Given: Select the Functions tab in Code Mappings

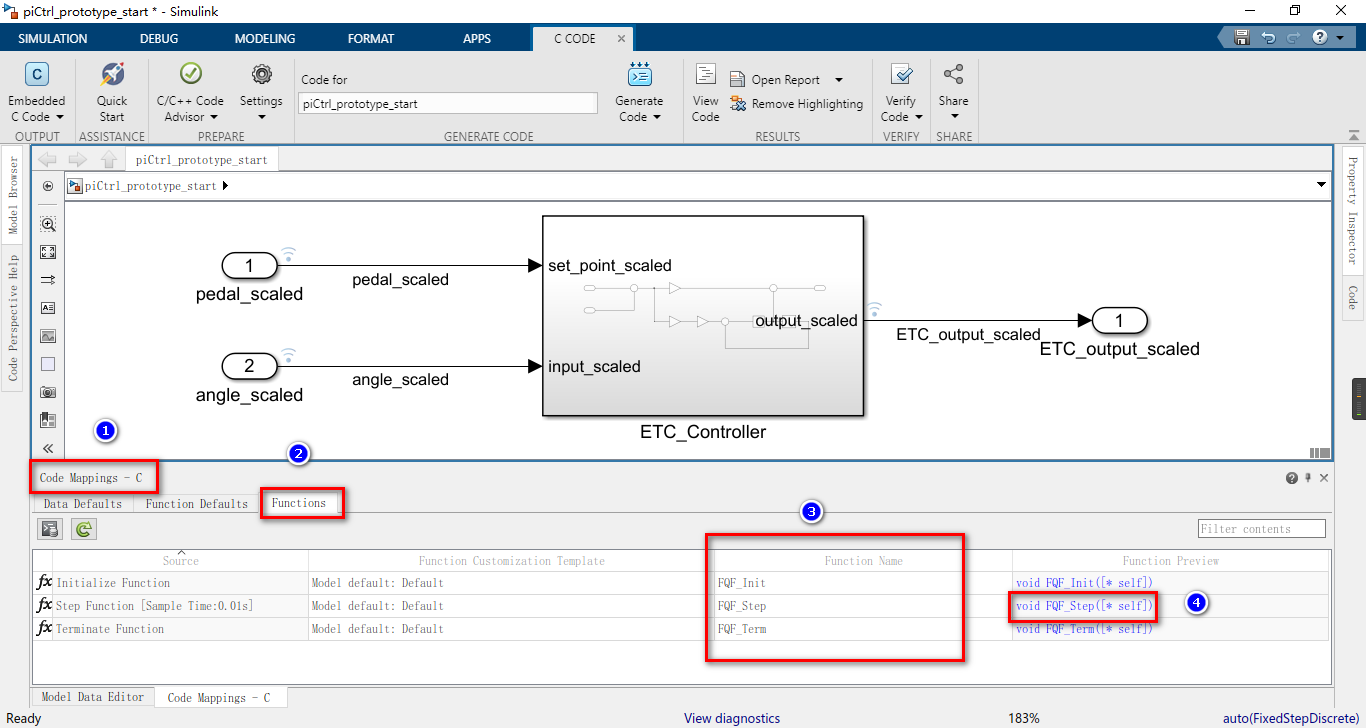Looking at the screenshot, I should click(x=299, y=503).
